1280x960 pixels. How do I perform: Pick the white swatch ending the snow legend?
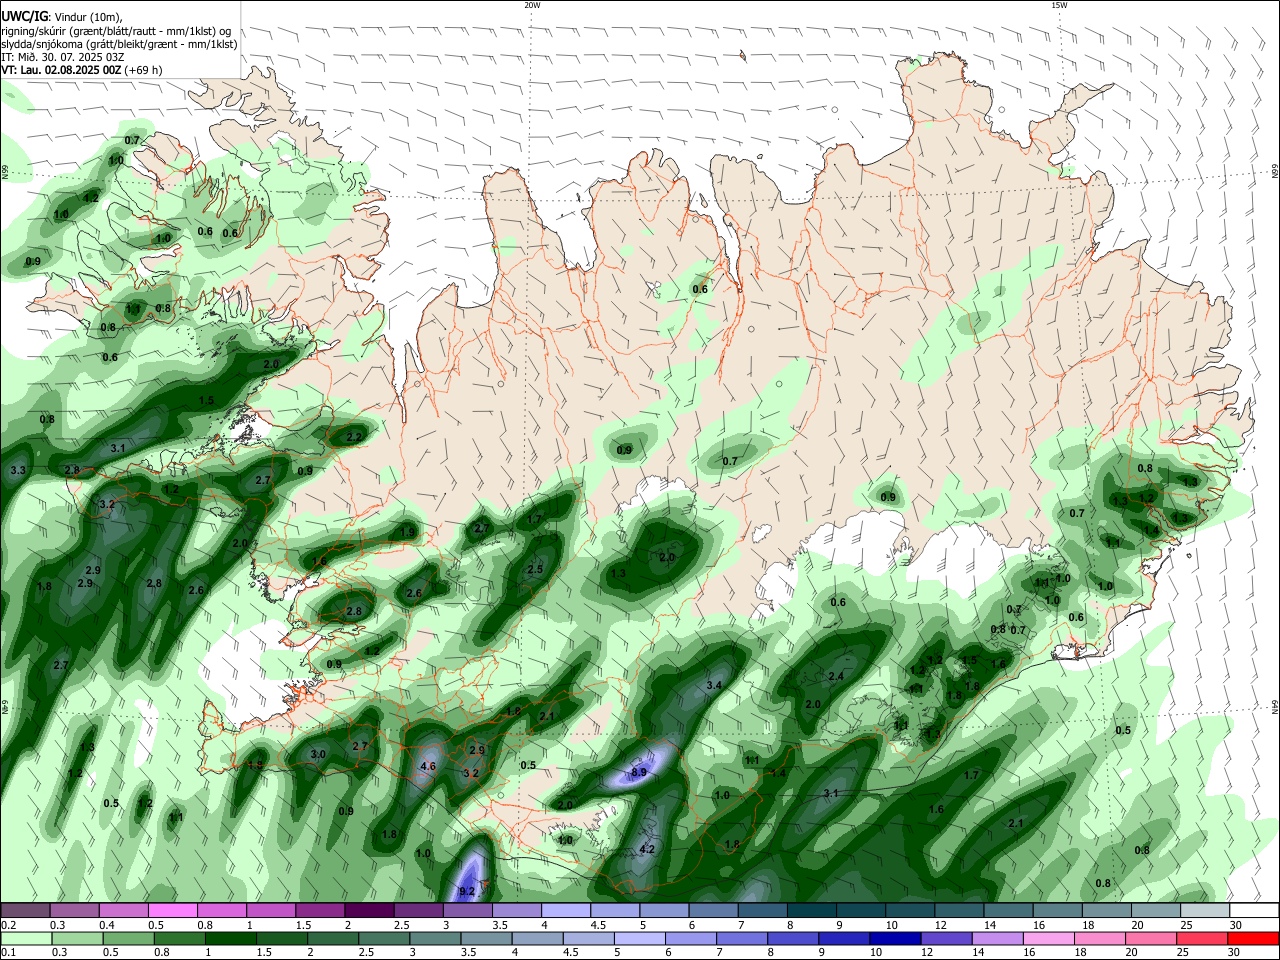1253,911
